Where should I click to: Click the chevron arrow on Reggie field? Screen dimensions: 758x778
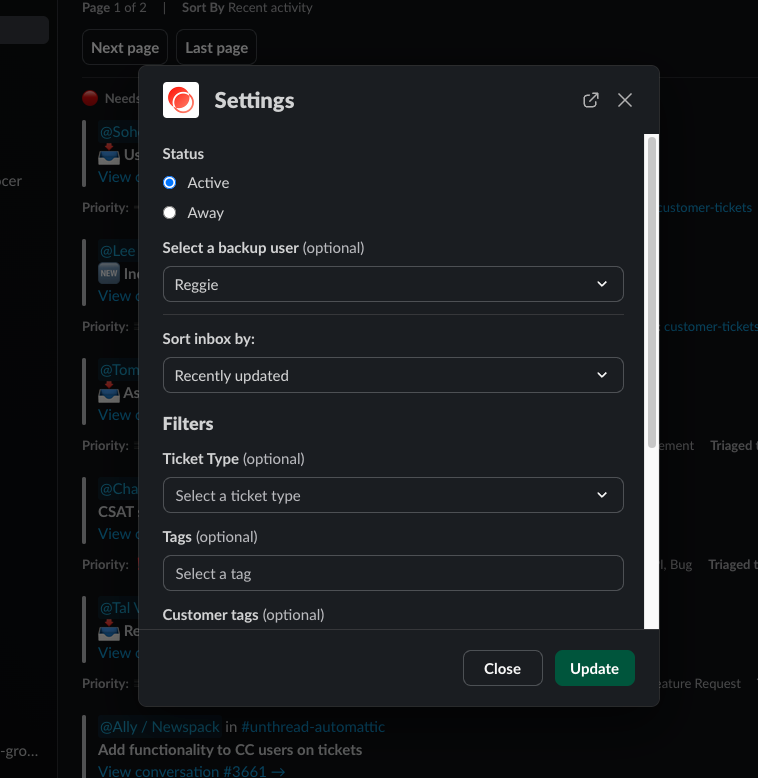point(602,284)
